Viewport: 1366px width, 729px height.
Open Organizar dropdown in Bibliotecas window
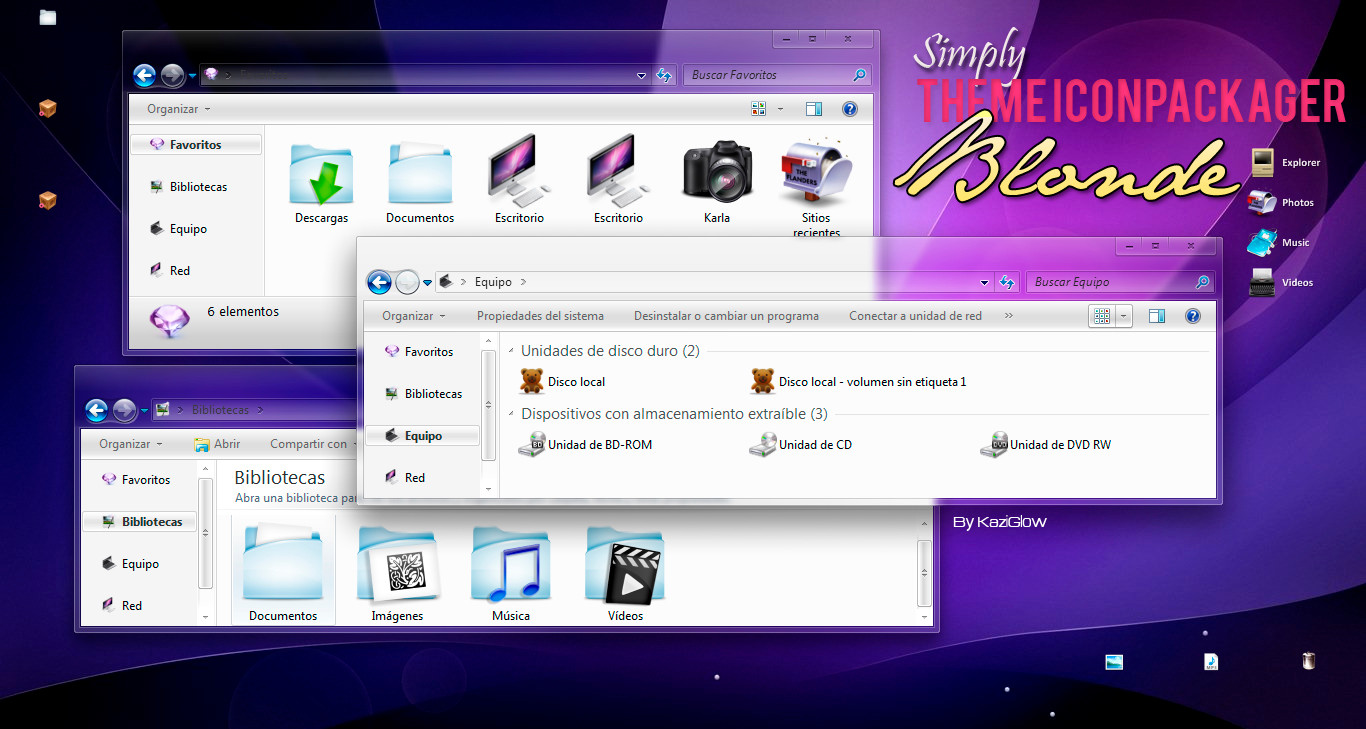point(131,444)
